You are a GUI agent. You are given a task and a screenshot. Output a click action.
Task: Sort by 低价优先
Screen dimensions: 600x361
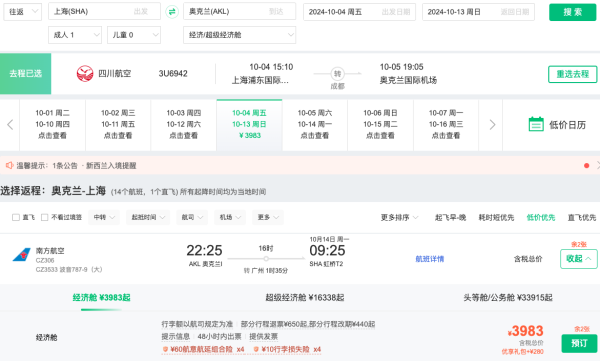pos(541,217)
